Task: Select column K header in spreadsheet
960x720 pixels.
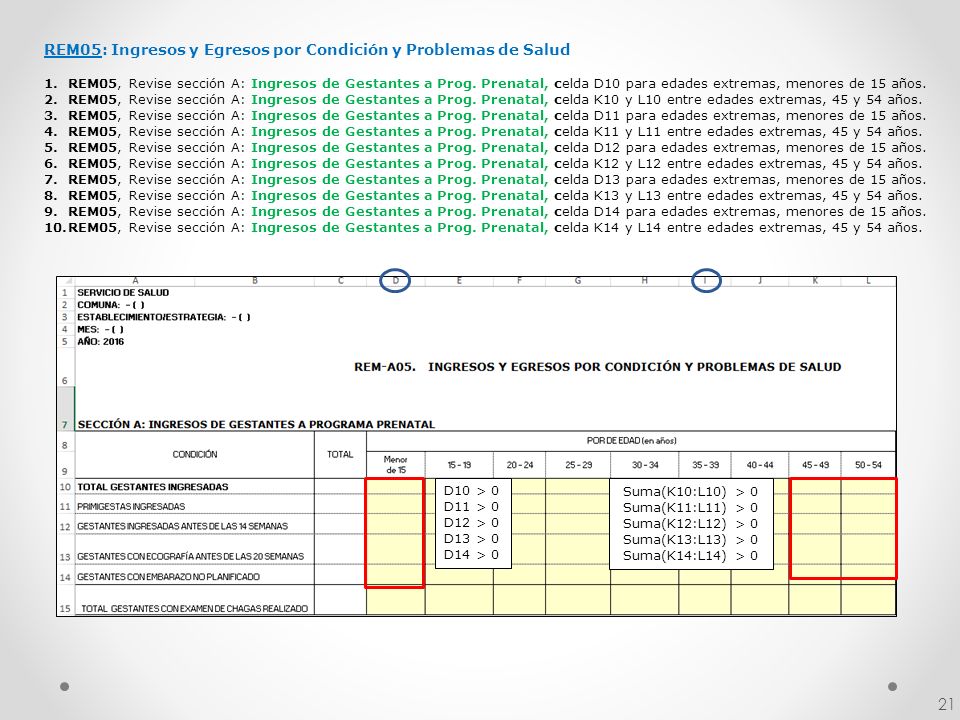Action: tap(815, 281)
